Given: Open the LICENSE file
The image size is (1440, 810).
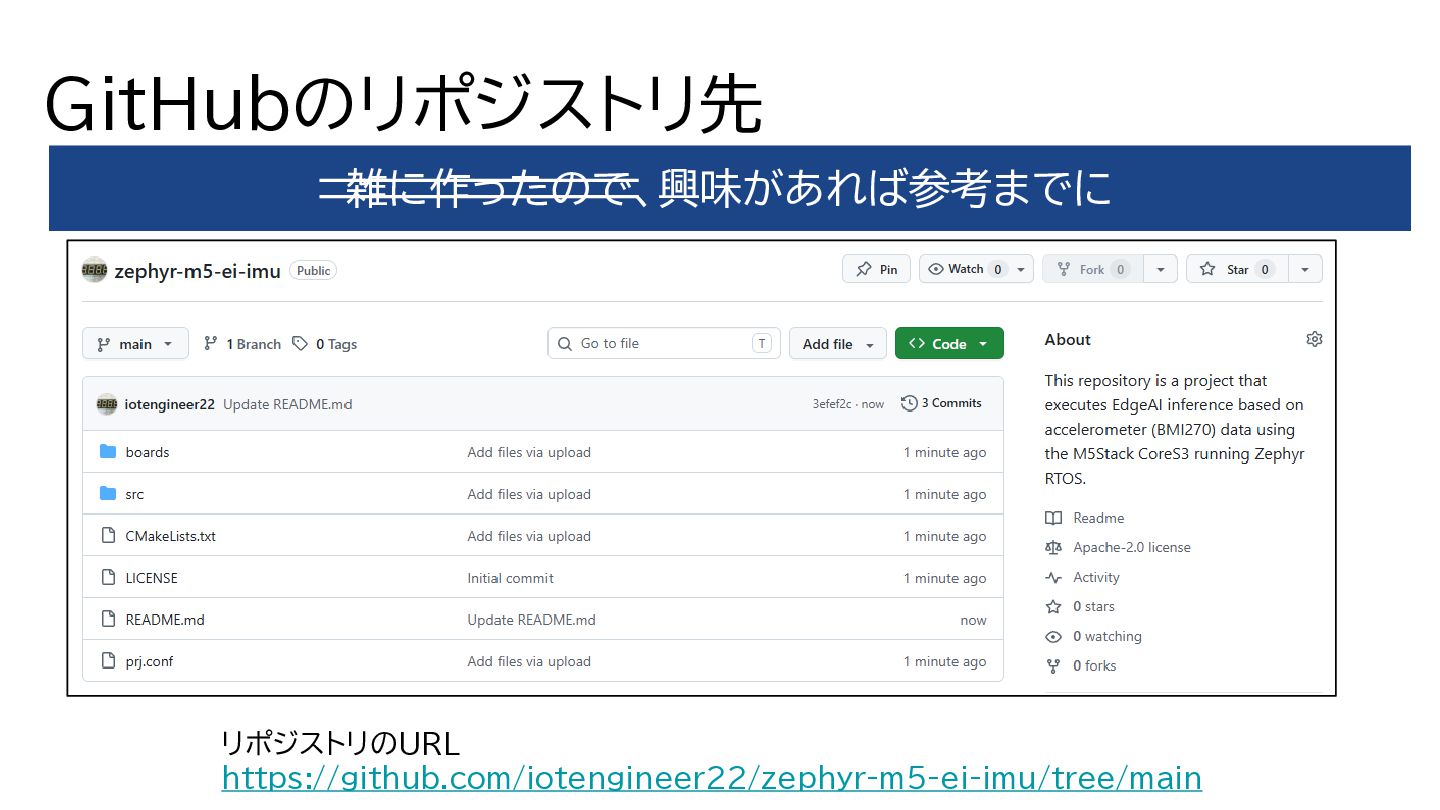Looking at the screenshot, I should (151, 578).
